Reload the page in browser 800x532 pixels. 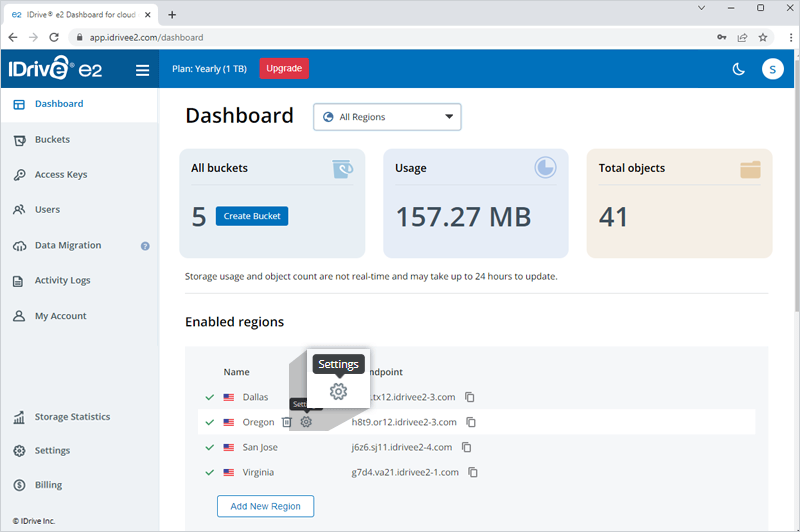click(x=54, y=37)
